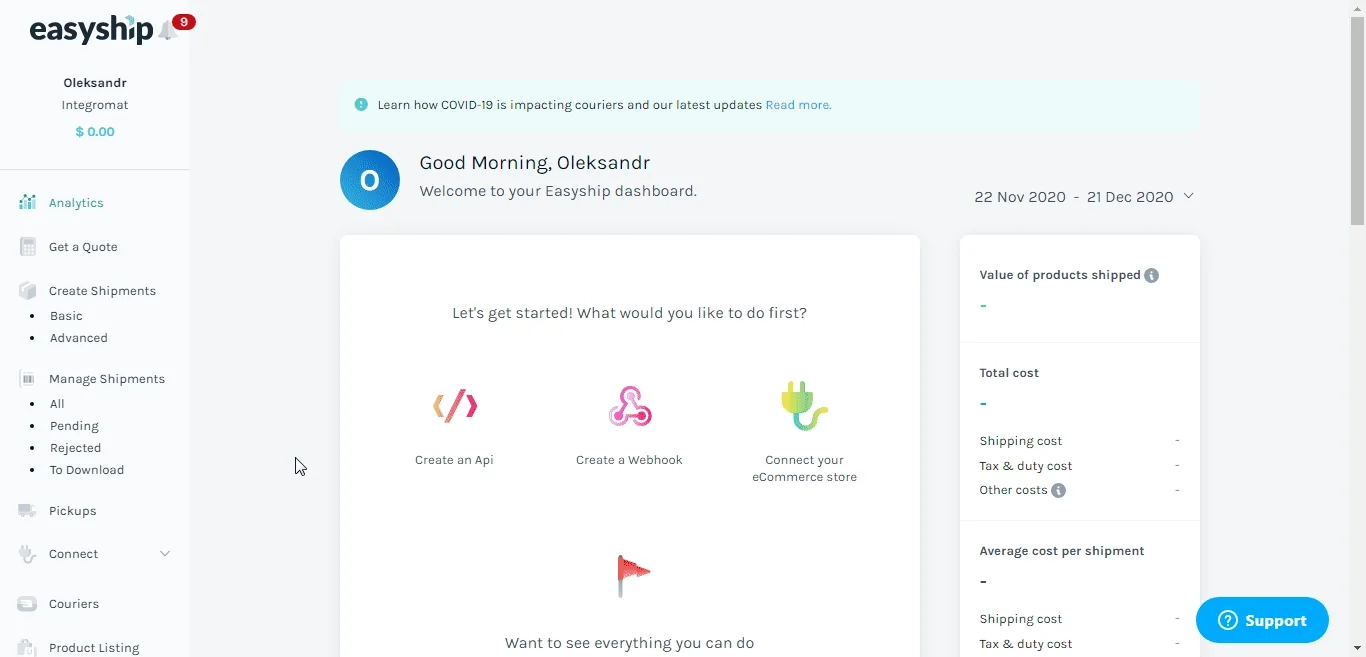Open the Product Listing menu item
Screen dimensions: 1366x657
coord(94,648)
